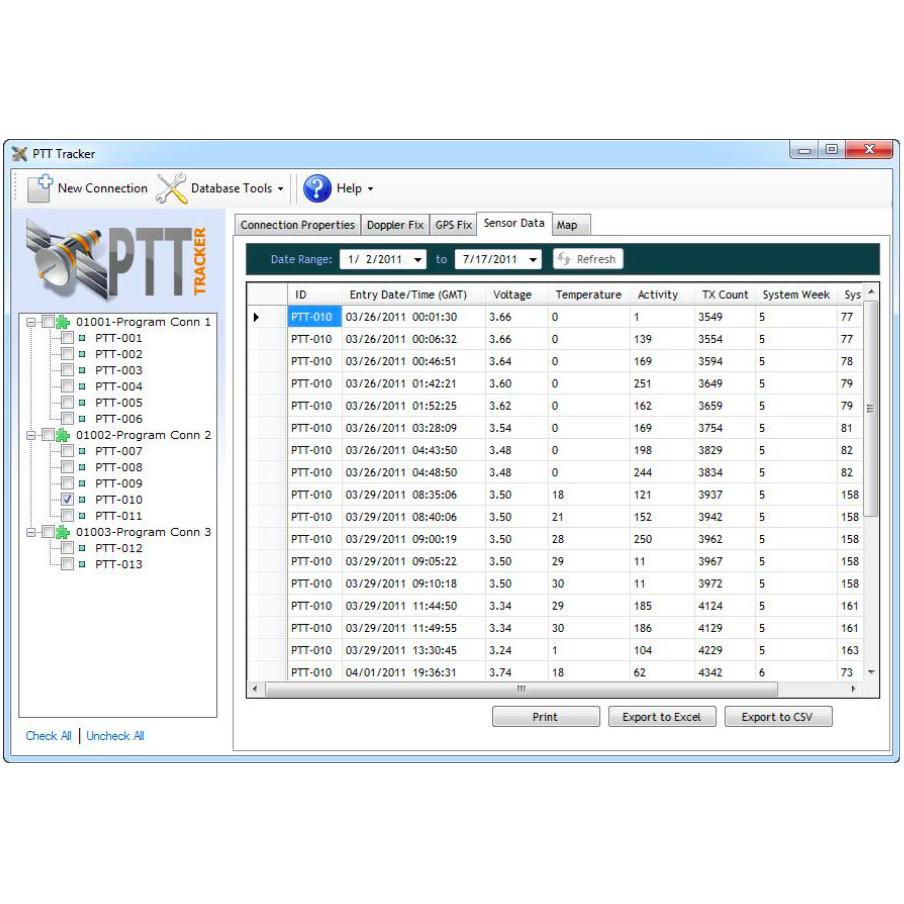The image size is (904, 904).
Task: Click the small green square icon beside PTT-010
Action: click(82, 500)
